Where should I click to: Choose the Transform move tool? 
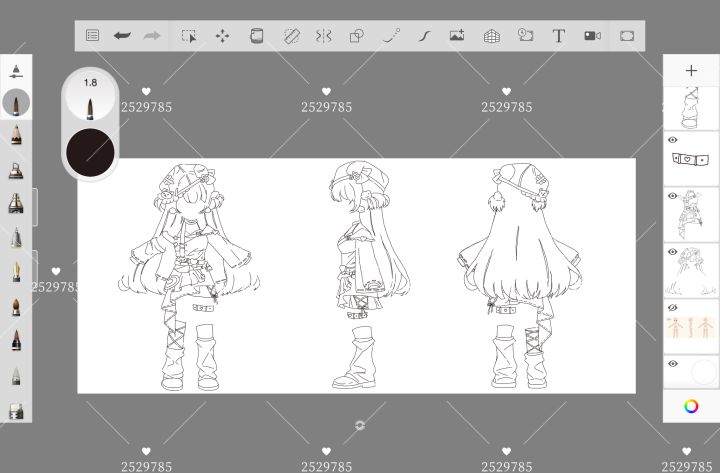pyautogui.click(x=223, y=36)
